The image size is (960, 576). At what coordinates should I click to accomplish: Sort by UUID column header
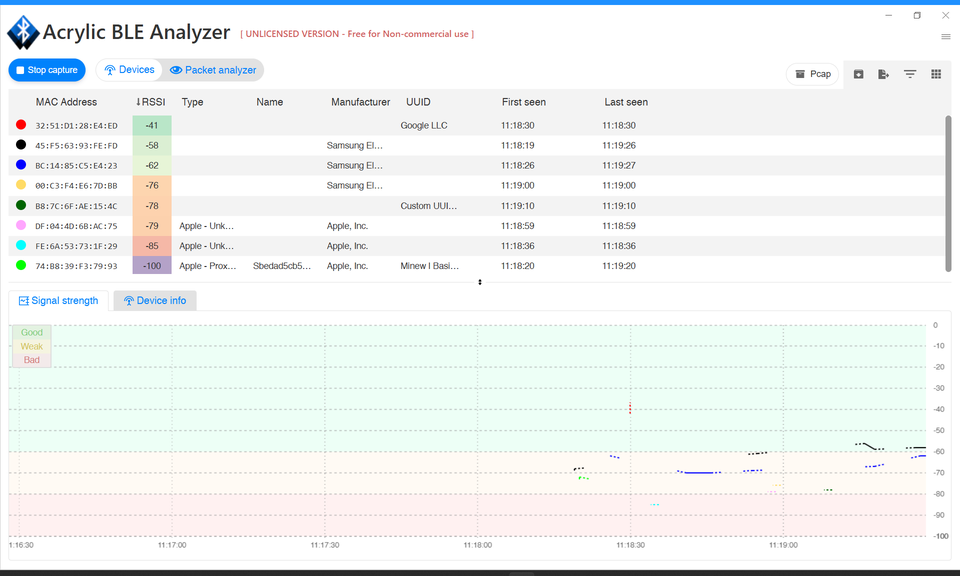418,102
